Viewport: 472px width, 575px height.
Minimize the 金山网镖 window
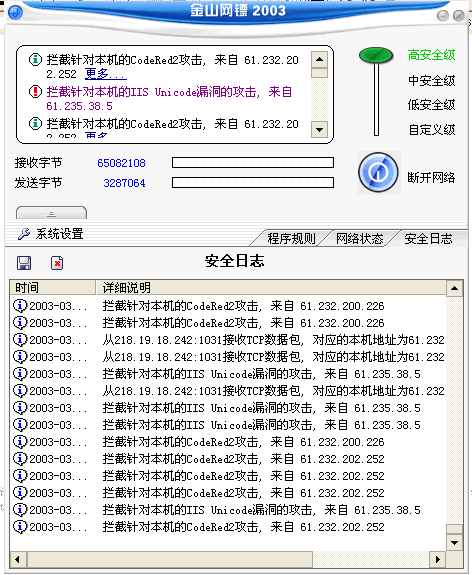pyautogui.click(x=443, y=15)
